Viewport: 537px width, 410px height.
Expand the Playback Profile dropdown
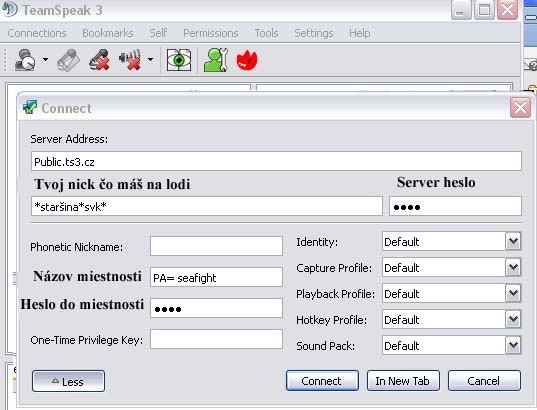pos(513,294)
